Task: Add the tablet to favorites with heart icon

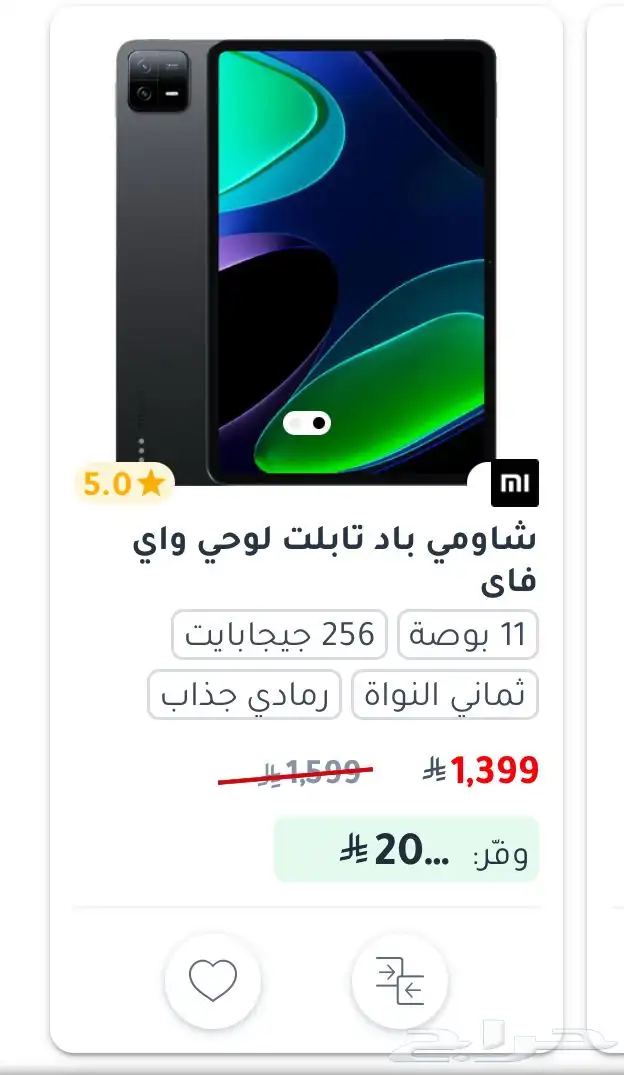Action: (x=213, y=981)
